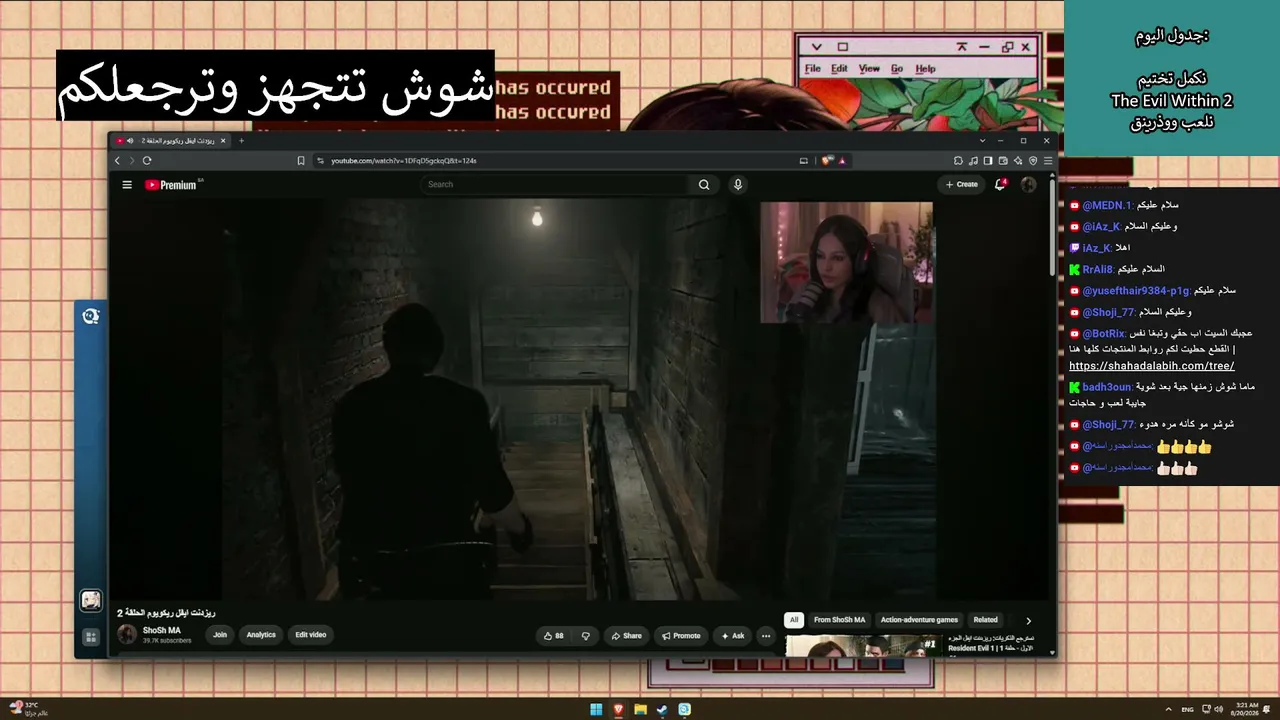This screenshot has height=720, width=1280.
Task: Share the video
Action: (626, 636)
